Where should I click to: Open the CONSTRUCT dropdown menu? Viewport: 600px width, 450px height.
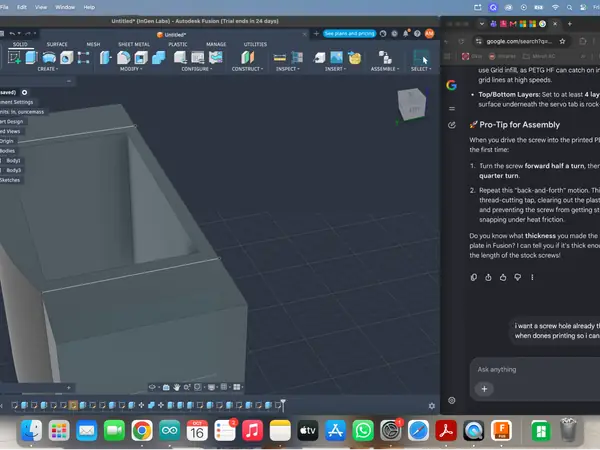(x=248, y=69)
